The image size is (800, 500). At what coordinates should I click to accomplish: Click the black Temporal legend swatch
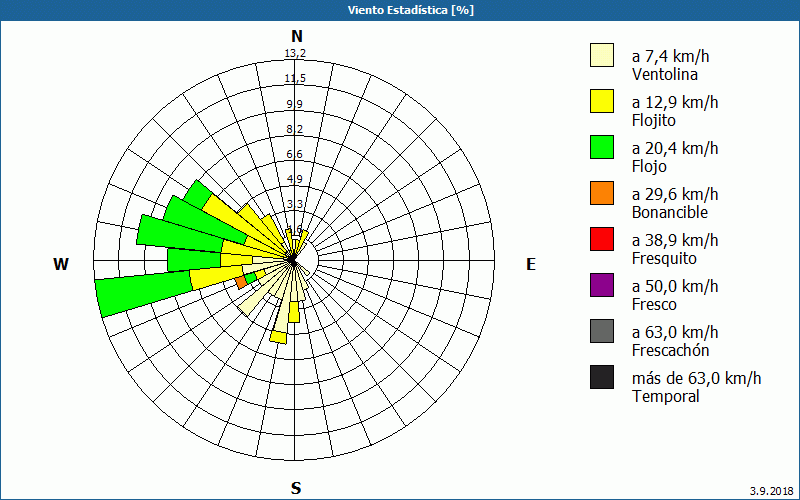(x=602, y=377)
